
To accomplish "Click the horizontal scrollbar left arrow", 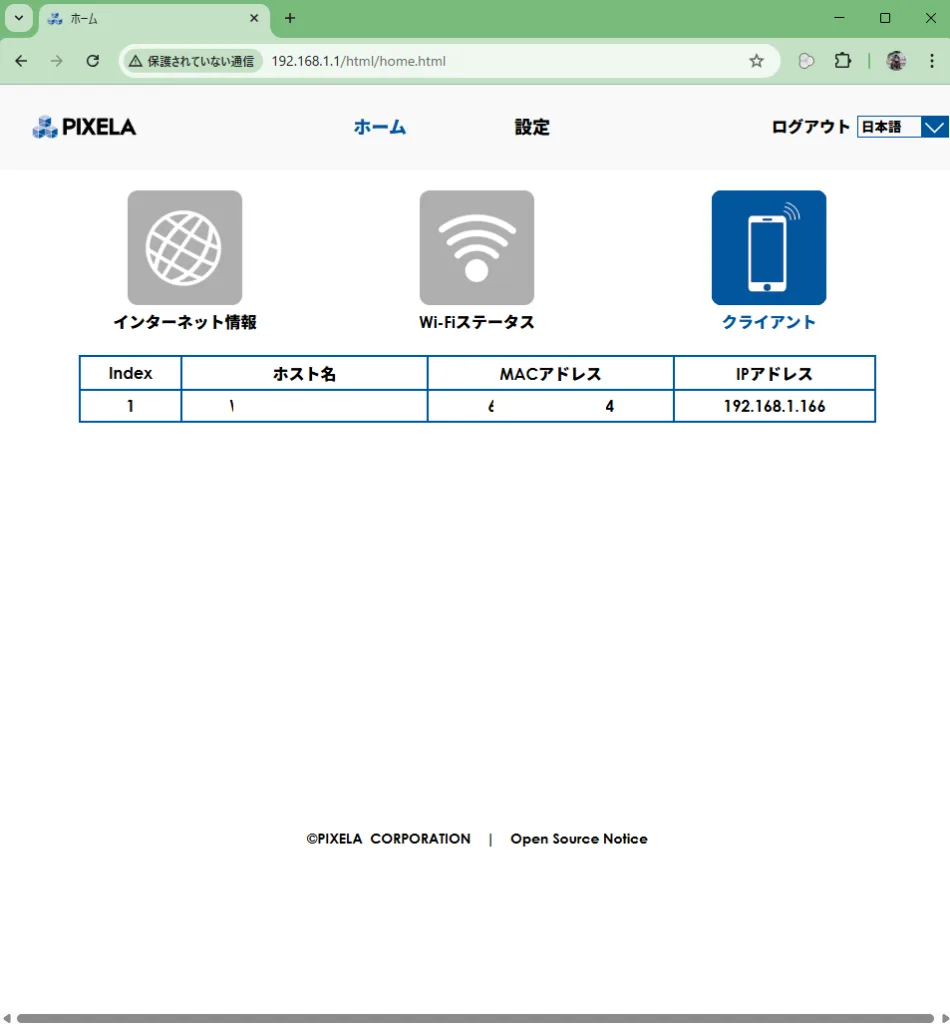I will [x=7, y=1018].
